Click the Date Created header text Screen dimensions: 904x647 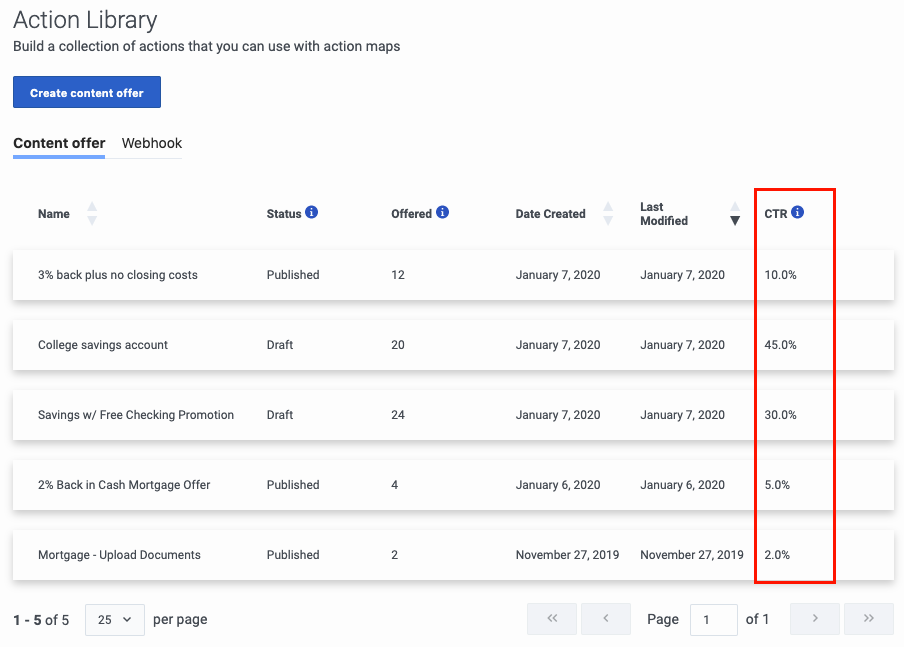pos(551,214)
